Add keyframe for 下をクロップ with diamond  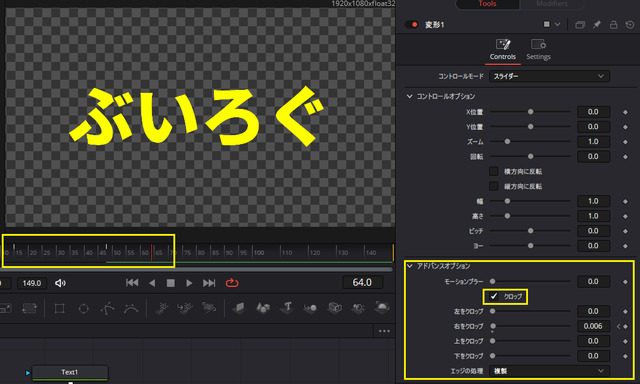click(x=625, y=356)
